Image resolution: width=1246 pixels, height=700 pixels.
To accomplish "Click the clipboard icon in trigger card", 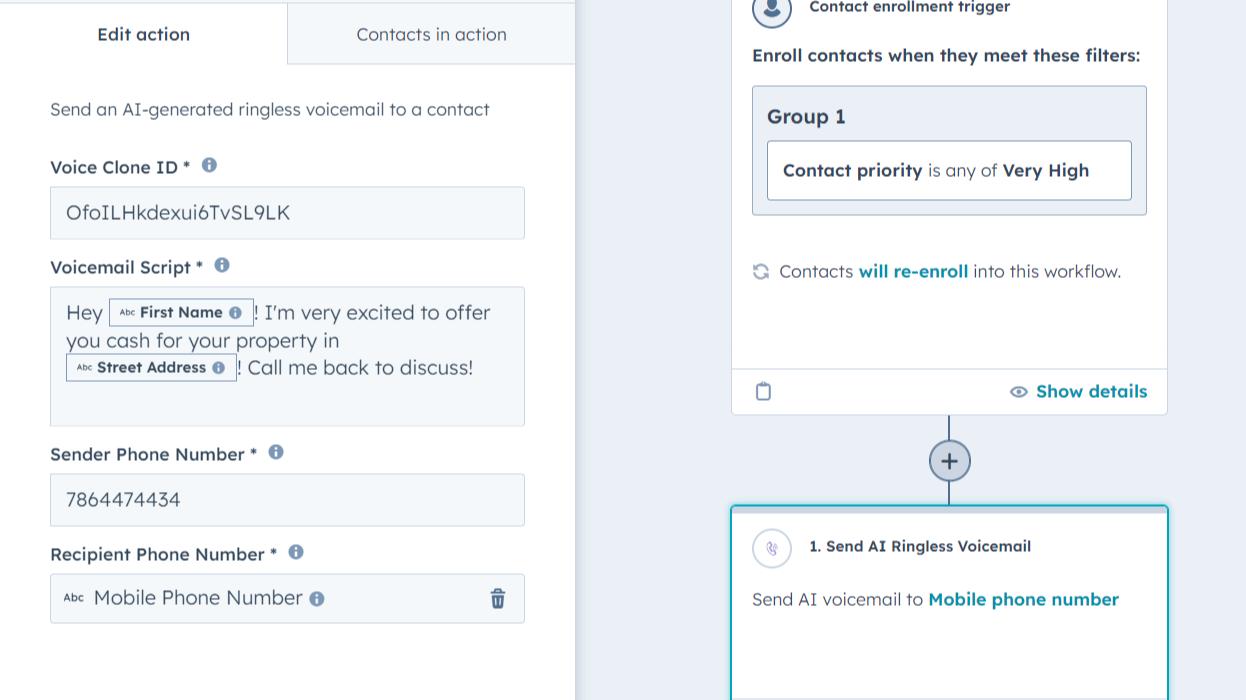I will (763, 392).
